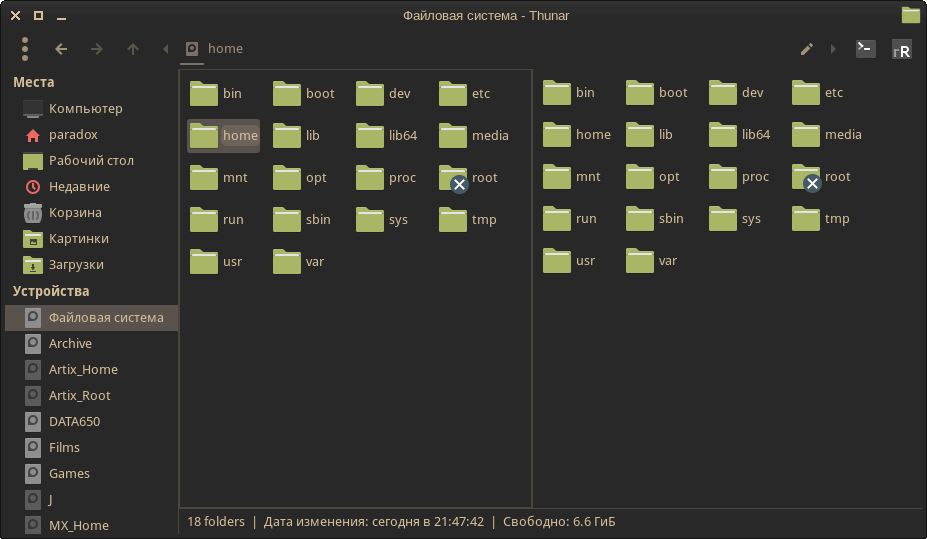The image size is (927, 539).
Task: Open Компьютер in sidebar
Action: tap(92, 109)
